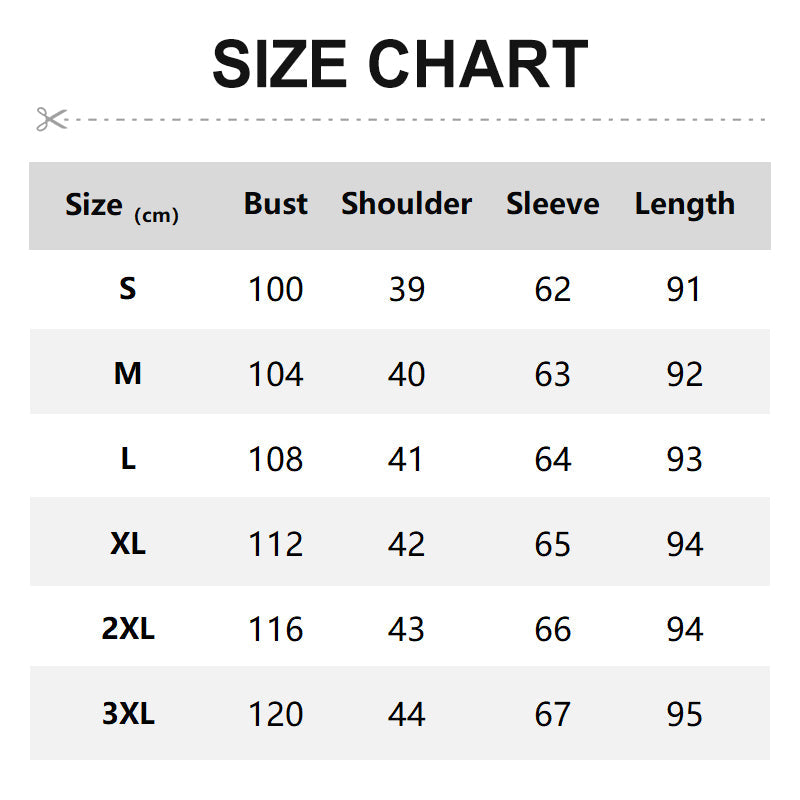Select the Shoulder column header

(x=406, y=204)
